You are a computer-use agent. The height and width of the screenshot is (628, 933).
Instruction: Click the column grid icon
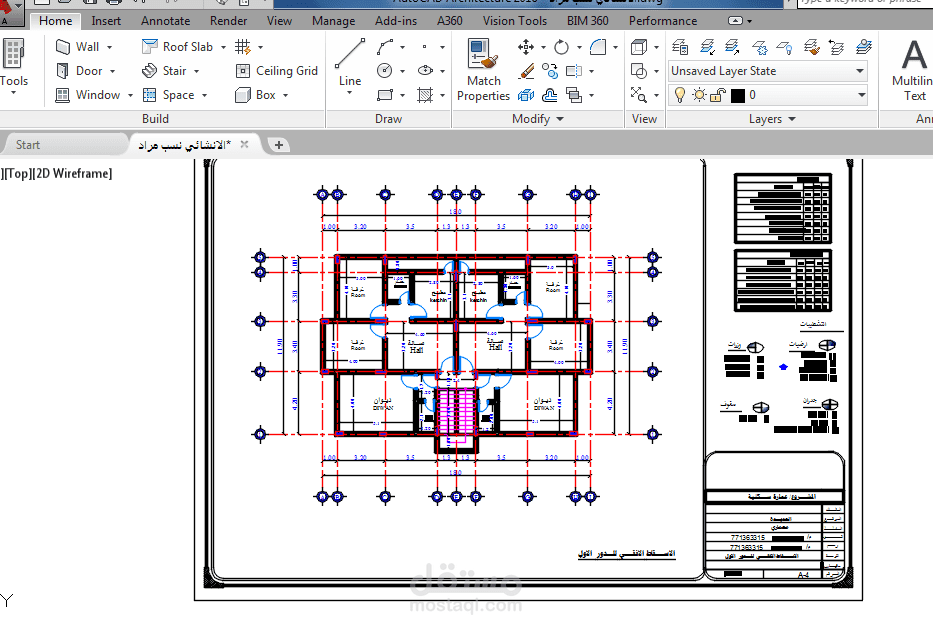click(x=242, y=46)
